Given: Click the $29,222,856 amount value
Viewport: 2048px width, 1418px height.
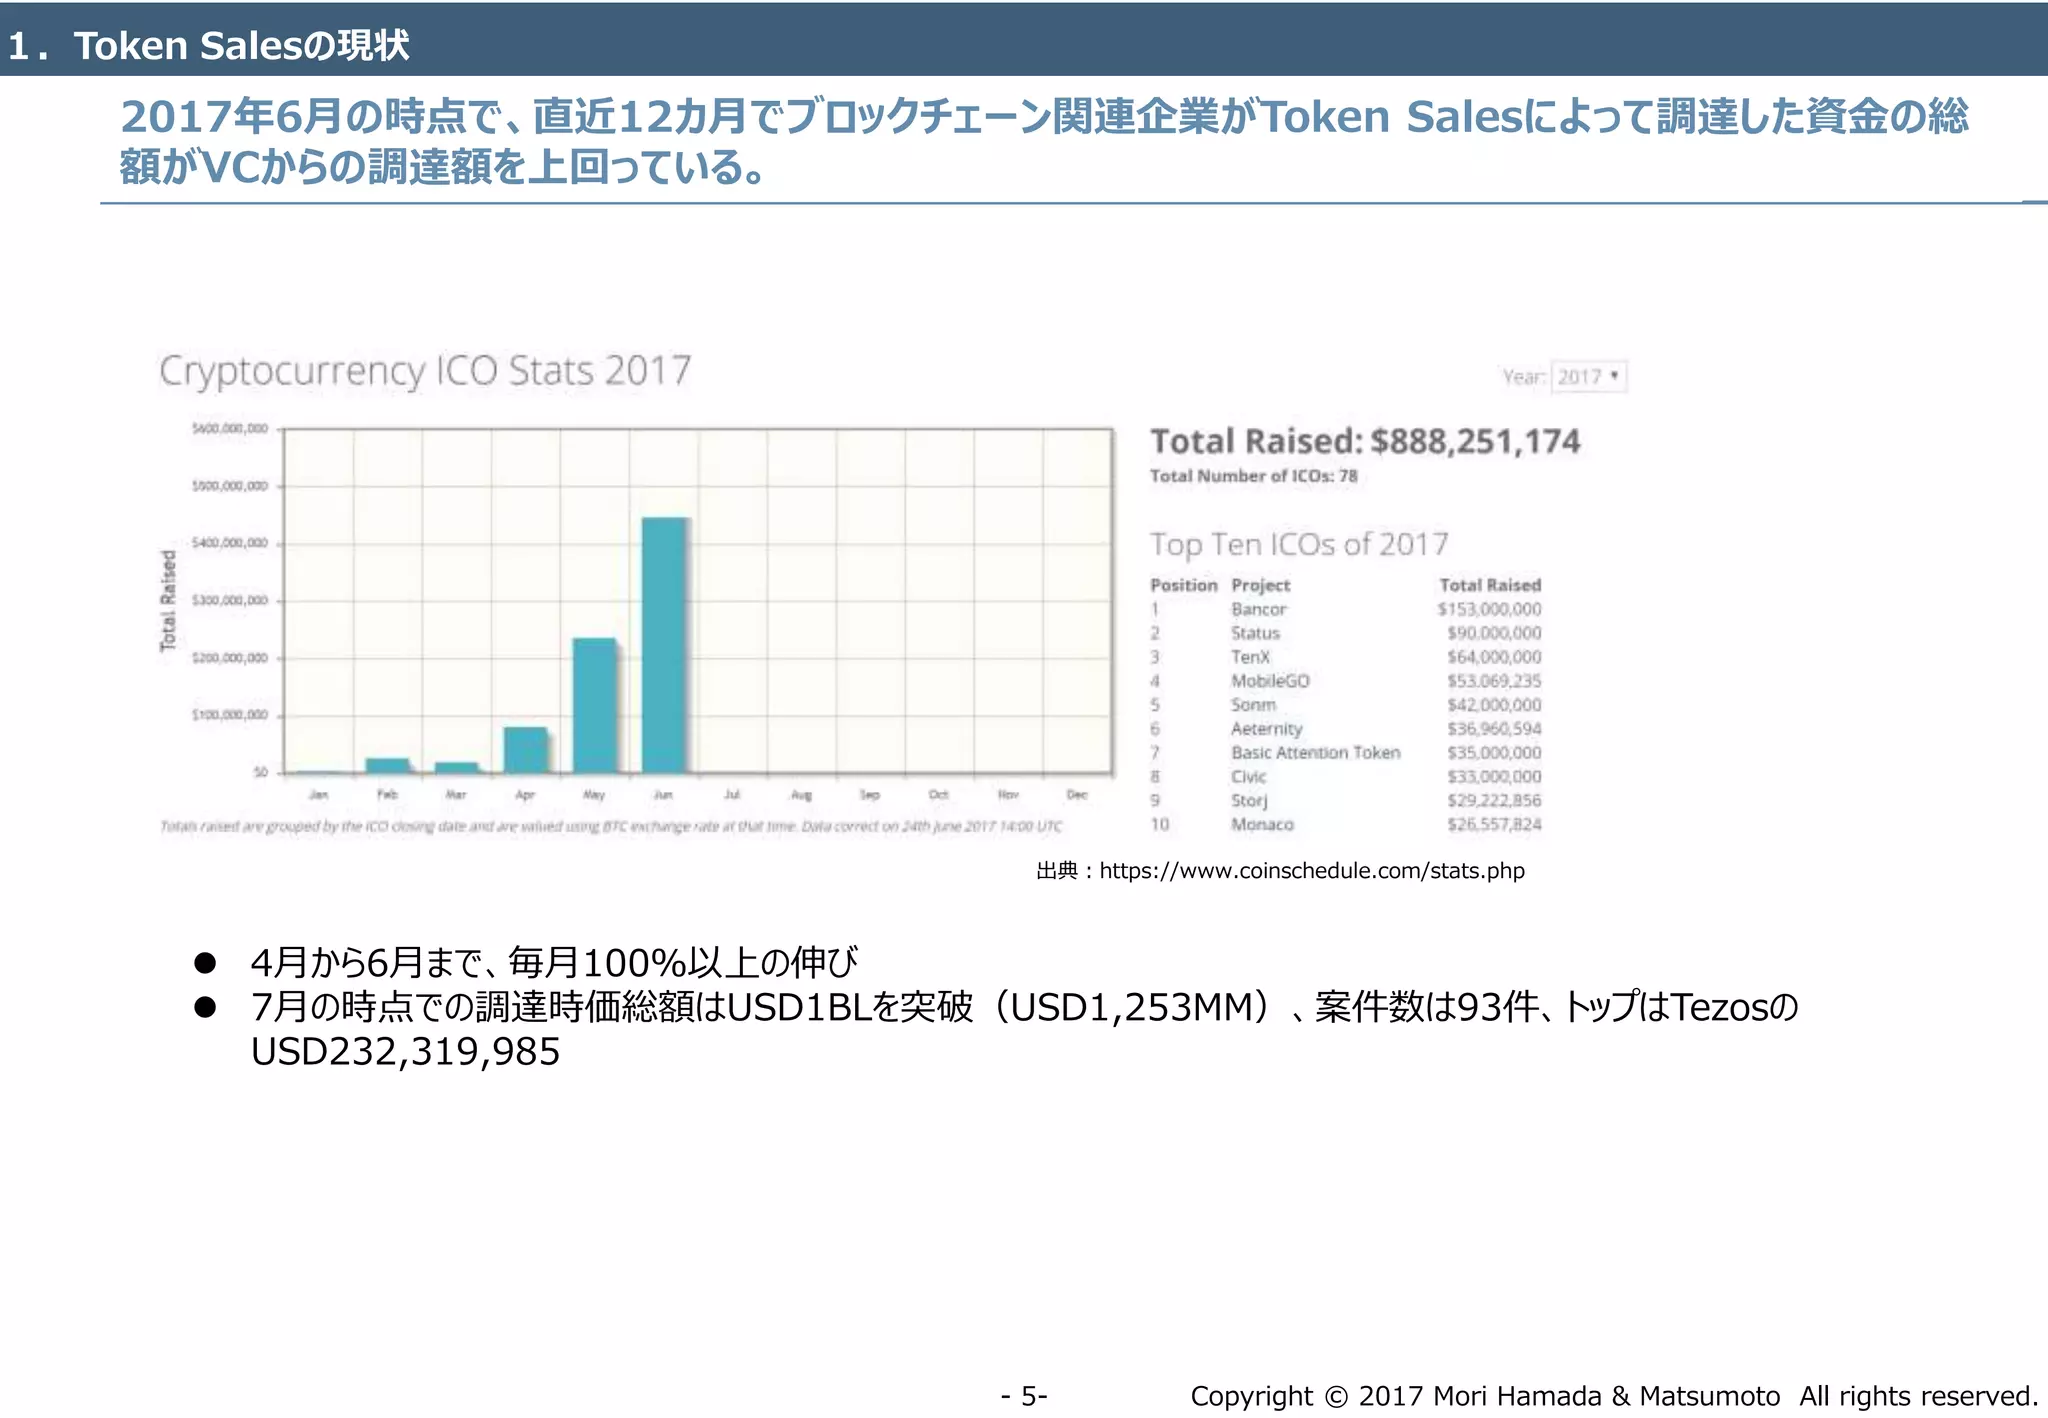Looking at the screenshot, I should [1494, 801].
